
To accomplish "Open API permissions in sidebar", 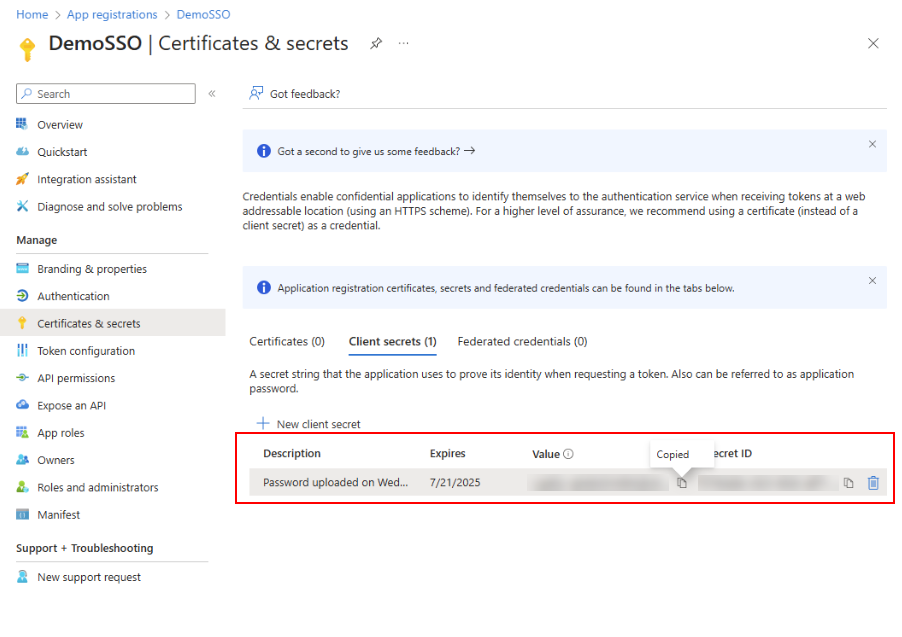I will coord(76,378).
